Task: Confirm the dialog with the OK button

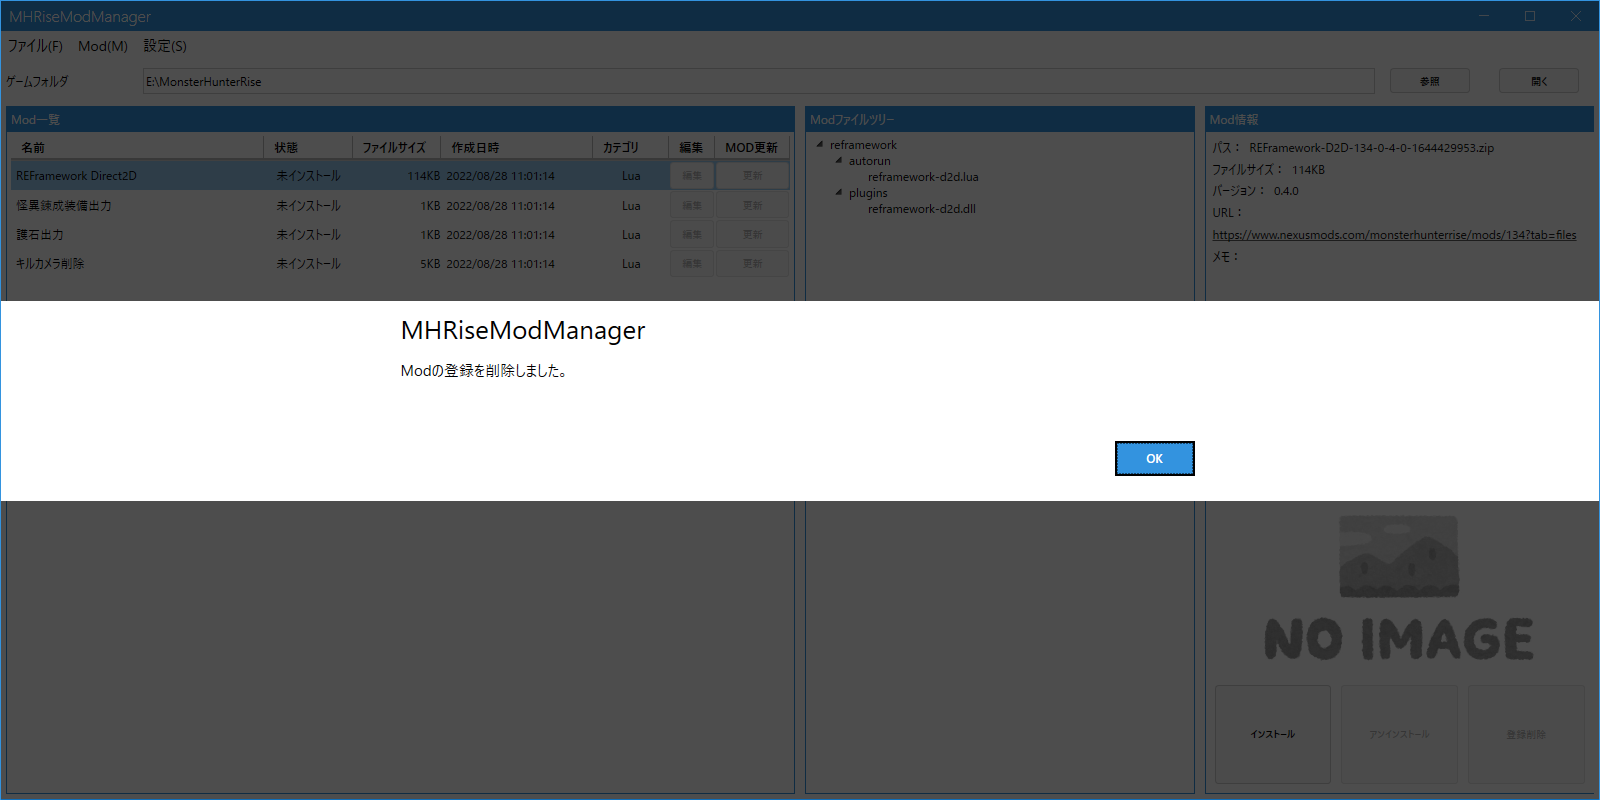Action: [1154, 458]
